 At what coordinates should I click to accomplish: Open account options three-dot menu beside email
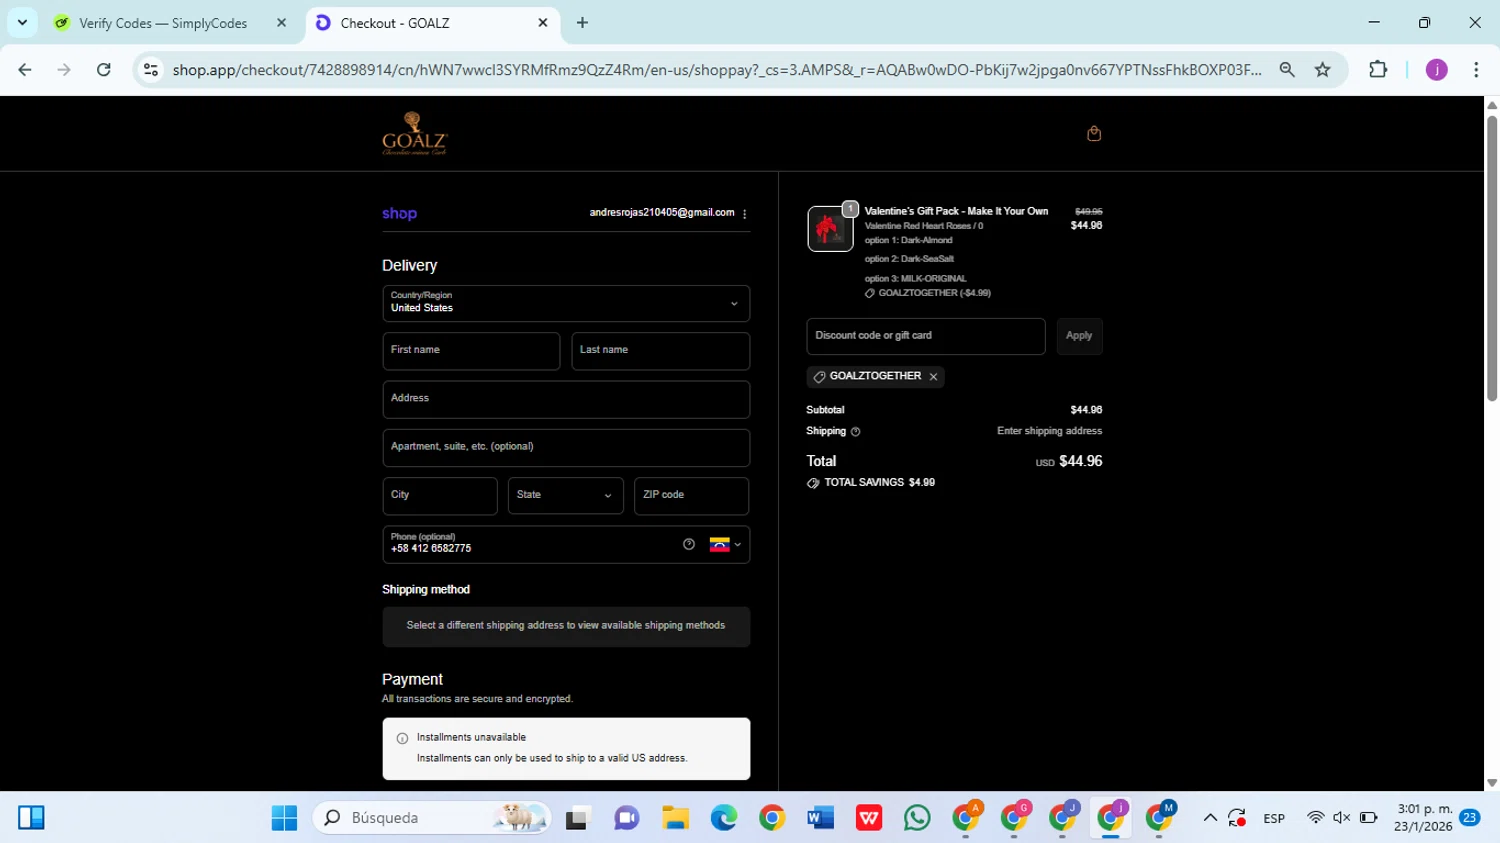click(x=744, y=213)
